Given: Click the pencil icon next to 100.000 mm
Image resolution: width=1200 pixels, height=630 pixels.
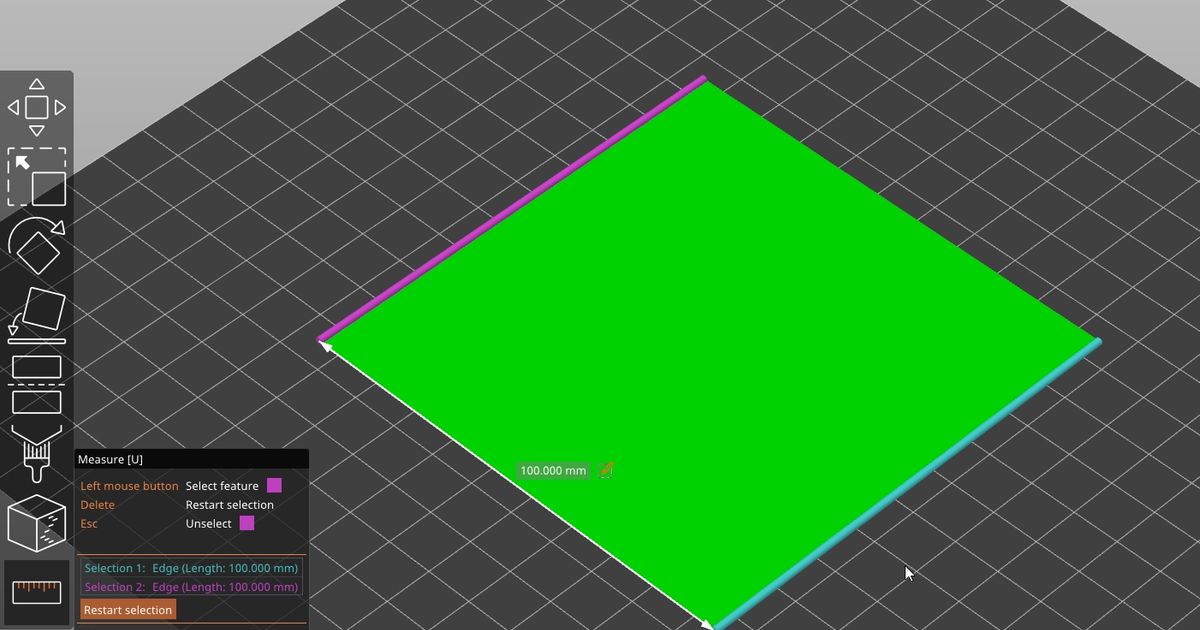Looking at the screenshot, I should pos(606,469).
